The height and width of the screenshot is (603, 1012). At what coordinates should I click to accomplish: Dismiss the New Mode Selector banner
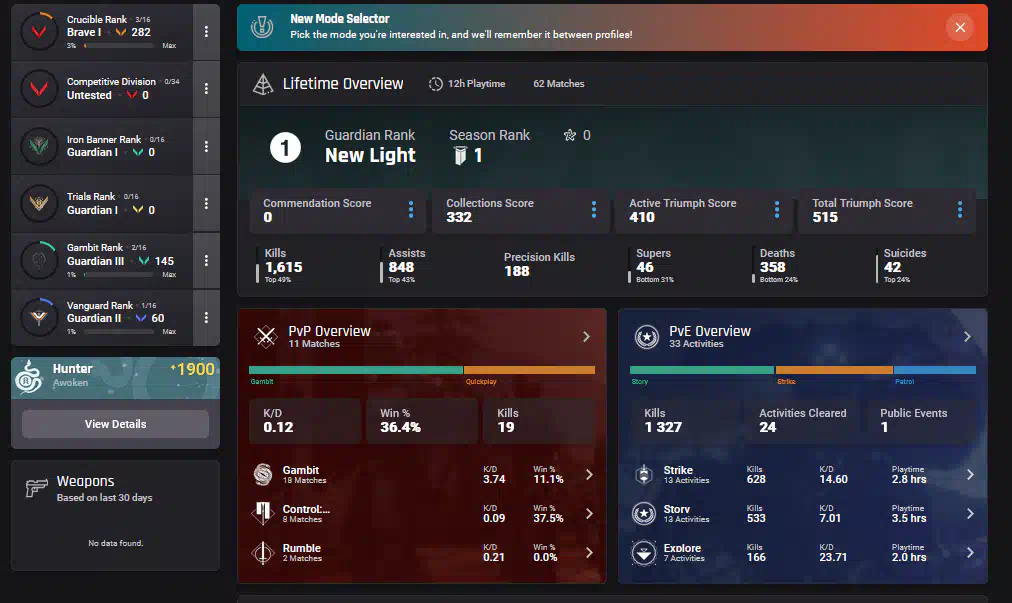(960, 27)
